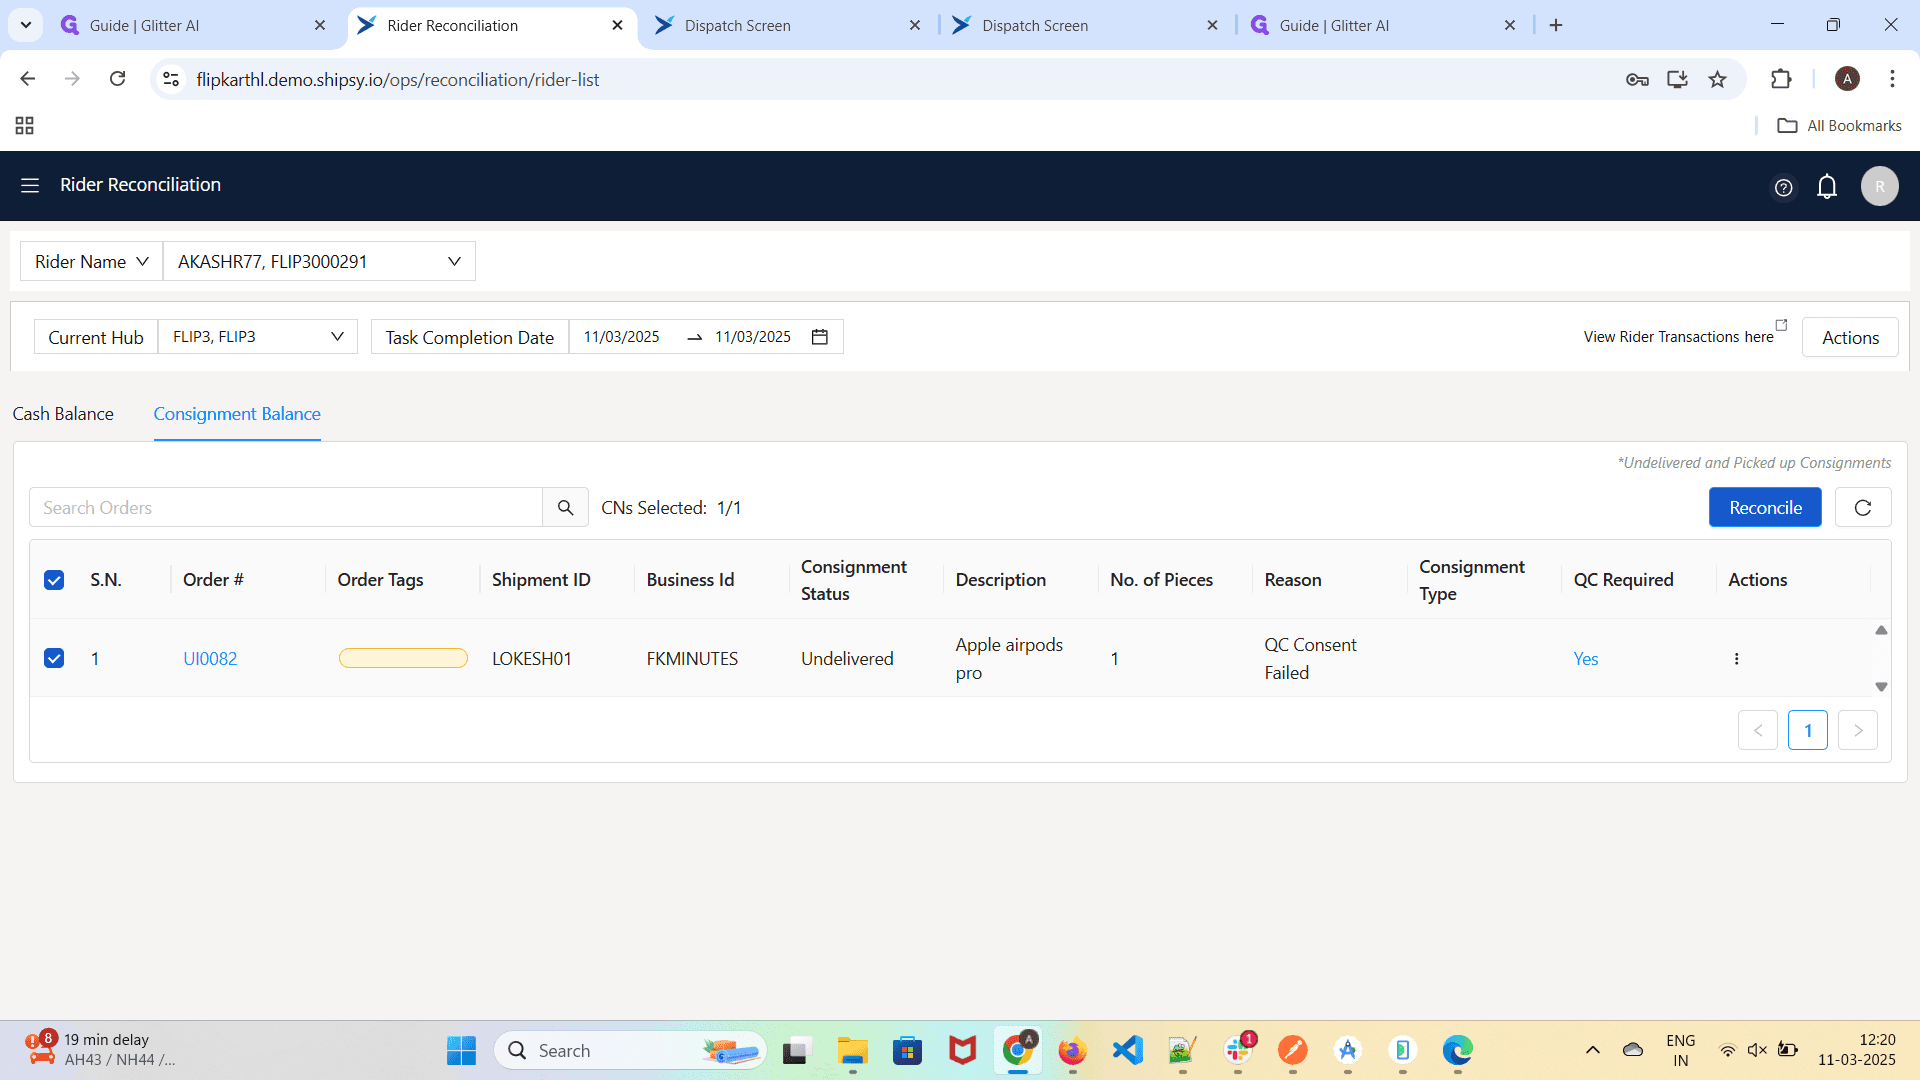
Task: Go back in browser history
Action: (28, 79)
